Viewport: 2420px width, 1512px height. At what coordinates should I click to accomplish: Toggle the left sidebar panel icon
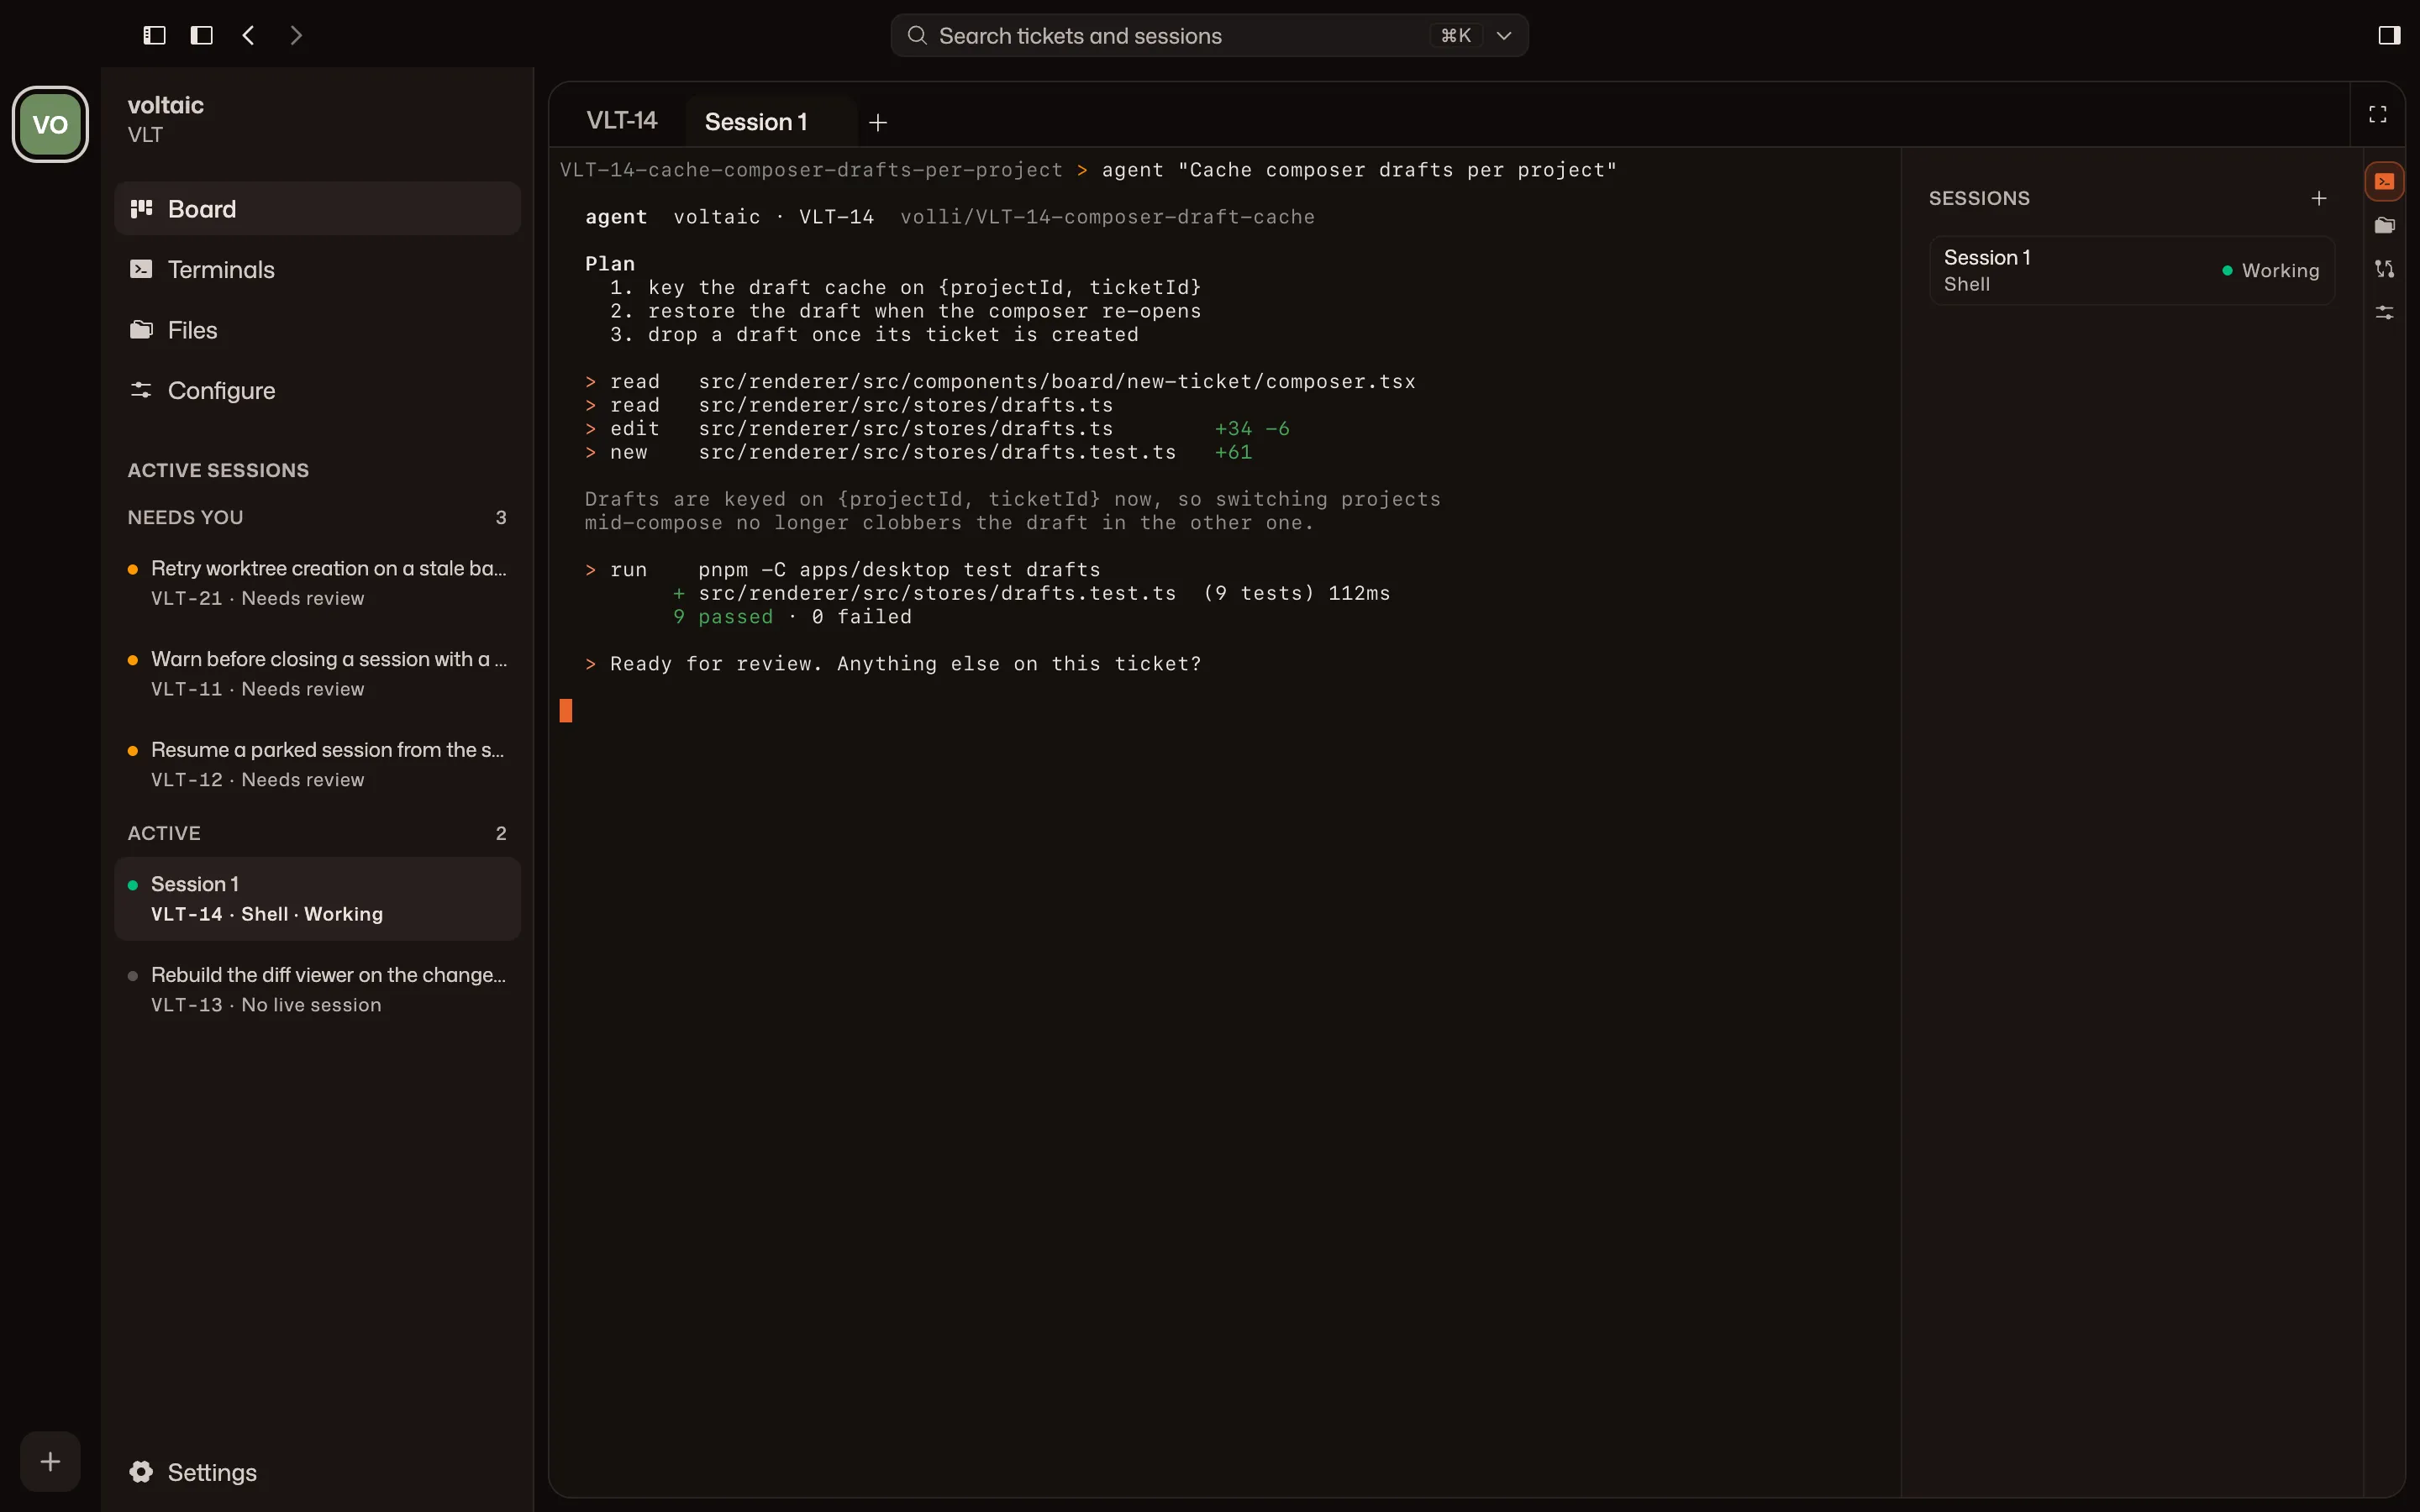pyautogui.click(x=154, y=35)
